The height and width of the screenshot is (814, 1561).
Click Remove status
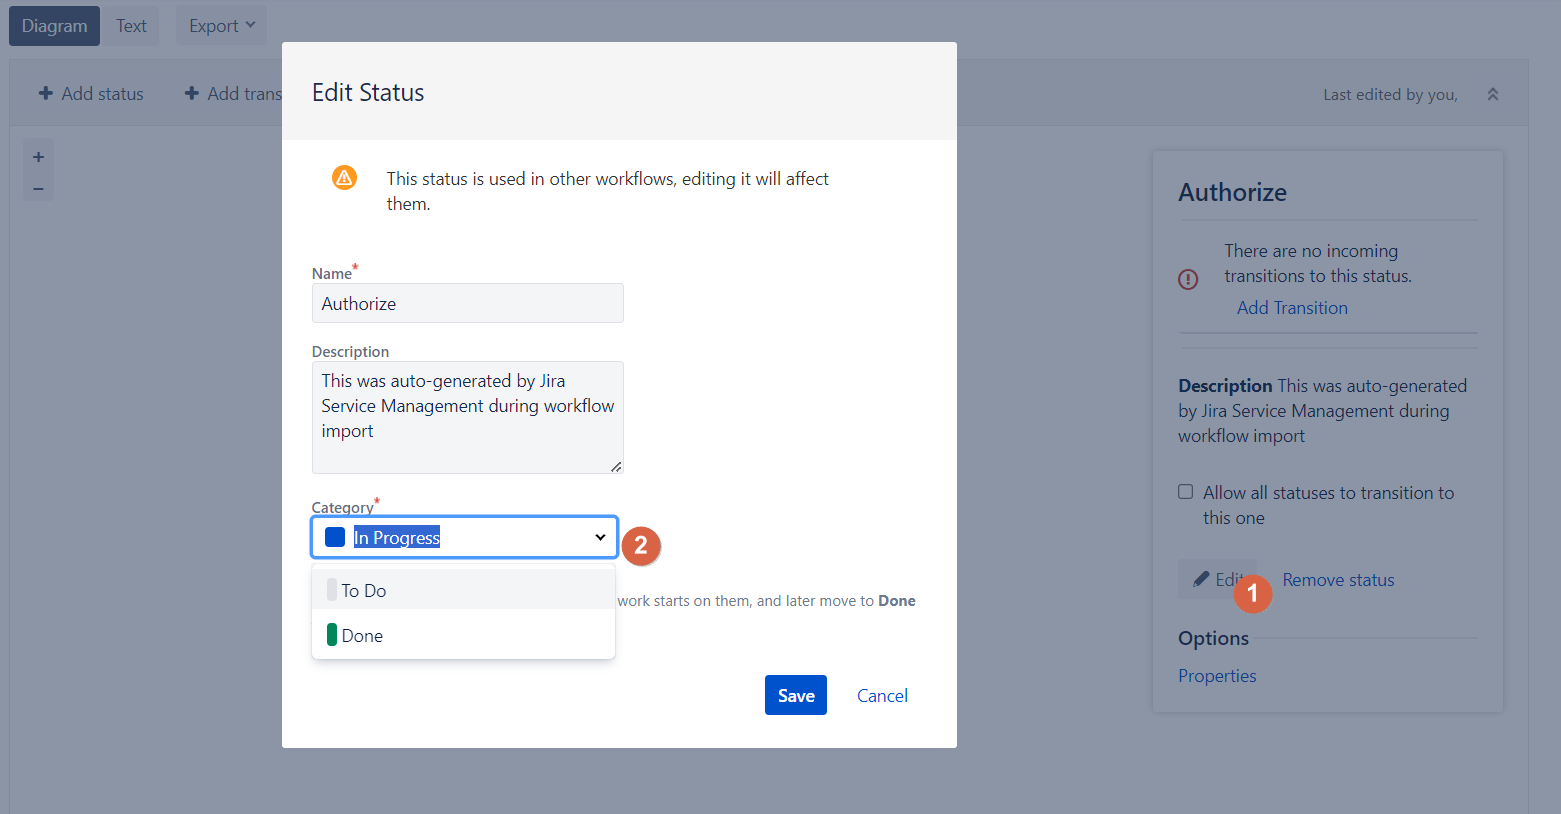click(x=1338, y=579)
